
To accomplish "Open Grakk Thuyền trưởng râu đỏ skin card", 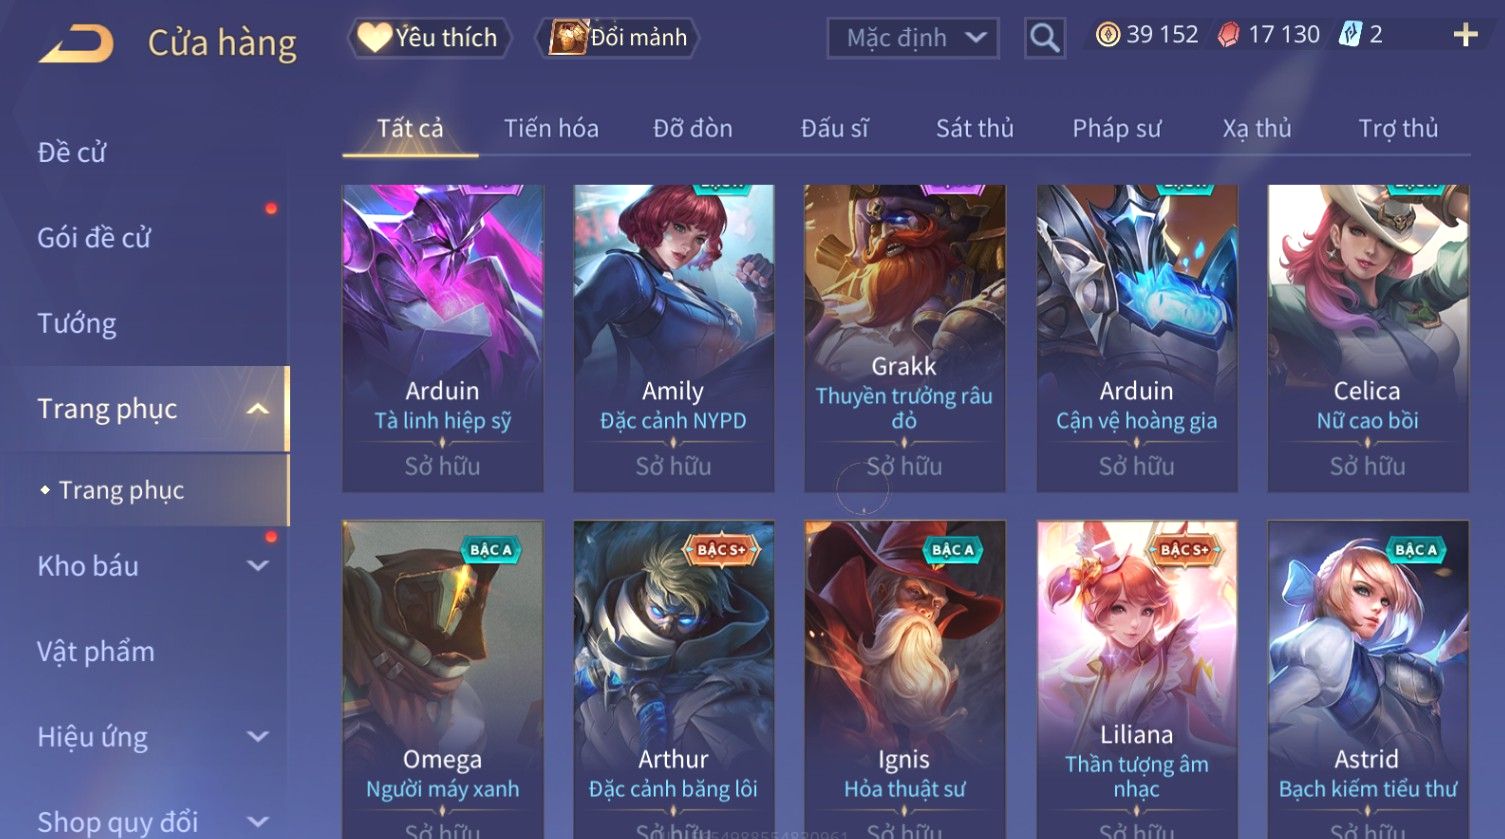I will click(x=904, y=338).
